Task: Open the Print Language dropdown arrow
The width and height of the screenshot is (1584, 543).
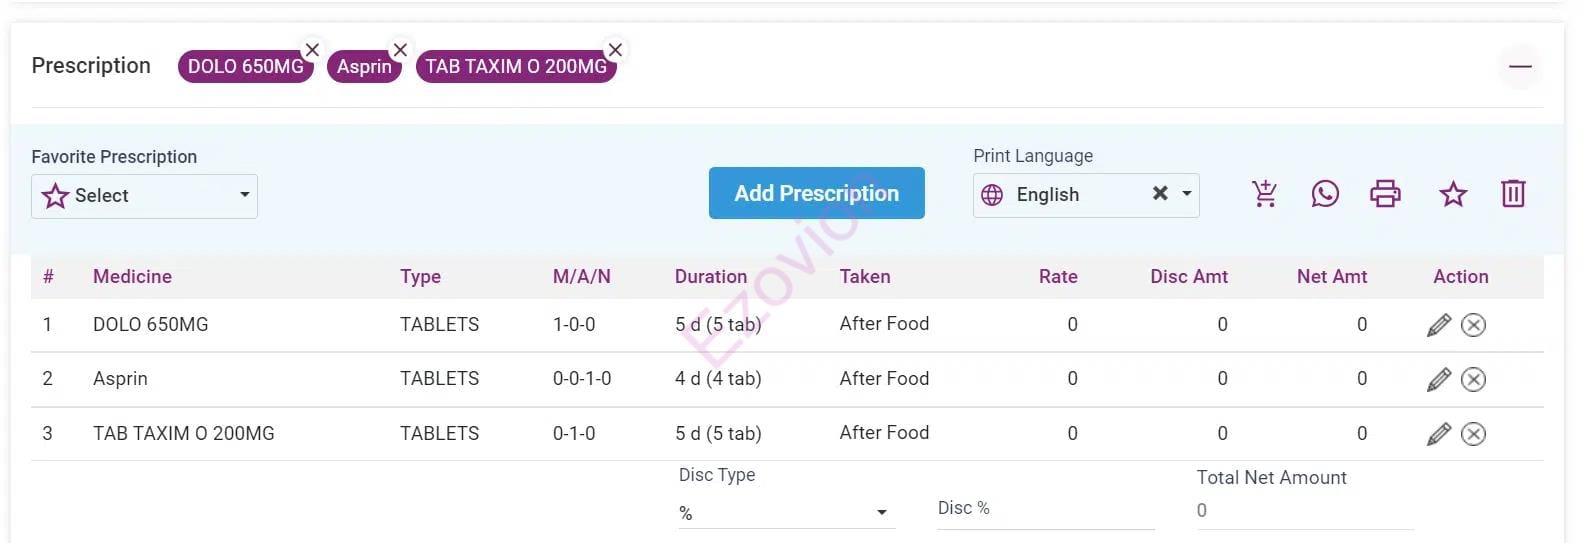Action: (x=1187, y=194)
